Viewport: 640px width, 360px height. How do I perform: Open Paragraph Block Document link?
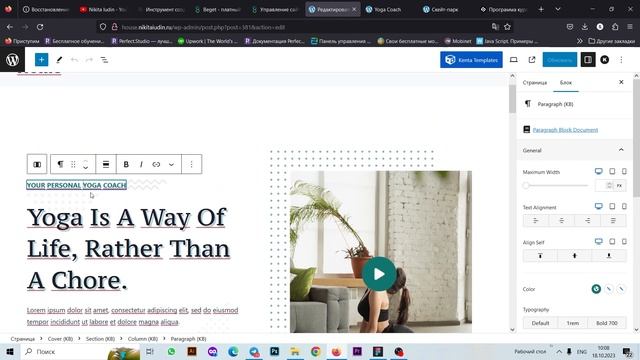(565, 130)
